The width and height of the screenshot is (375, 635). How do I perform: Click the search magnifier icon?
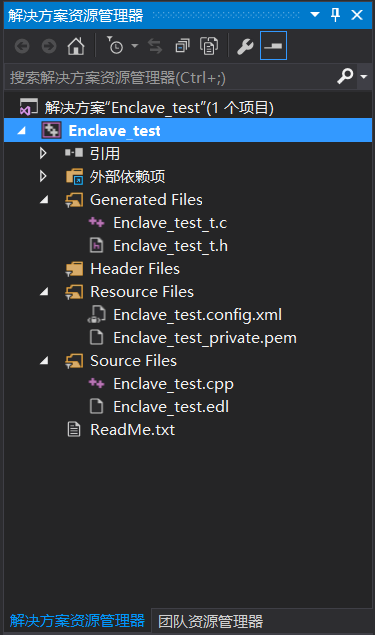click(x=345, y=76)
